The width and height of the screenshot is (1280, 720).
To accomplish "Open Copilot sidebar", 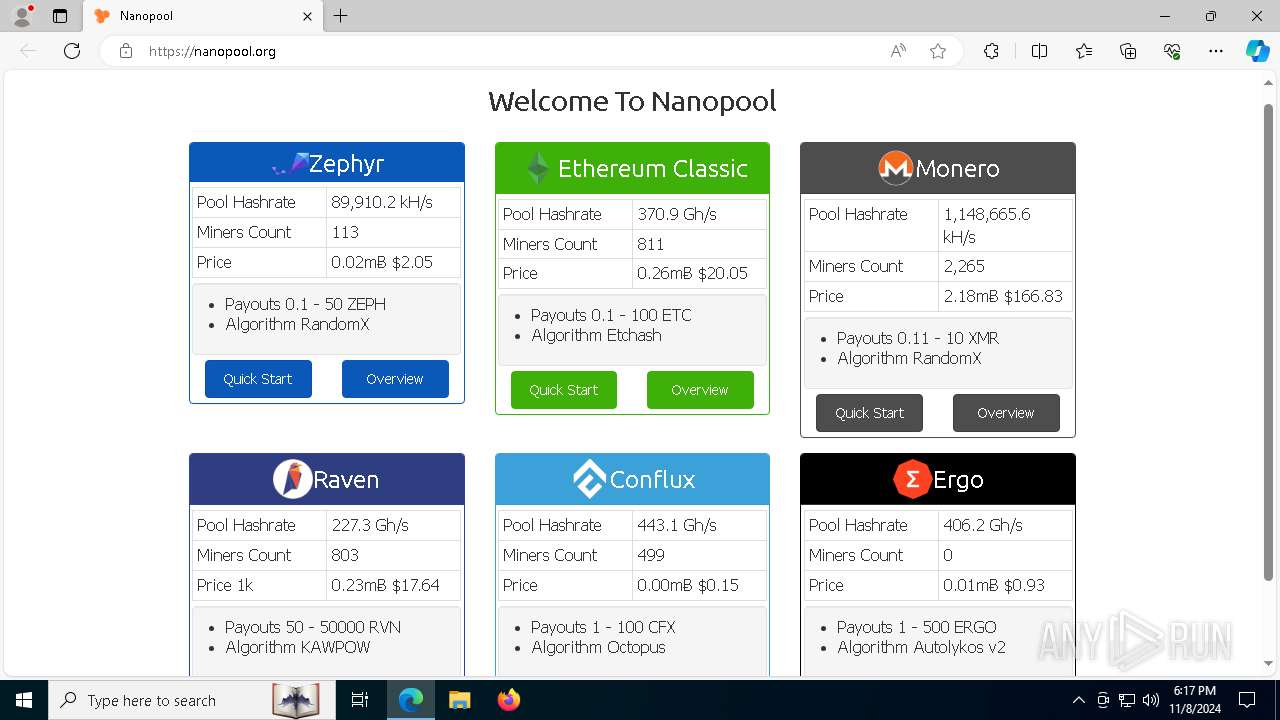I will pos(1258,51).
